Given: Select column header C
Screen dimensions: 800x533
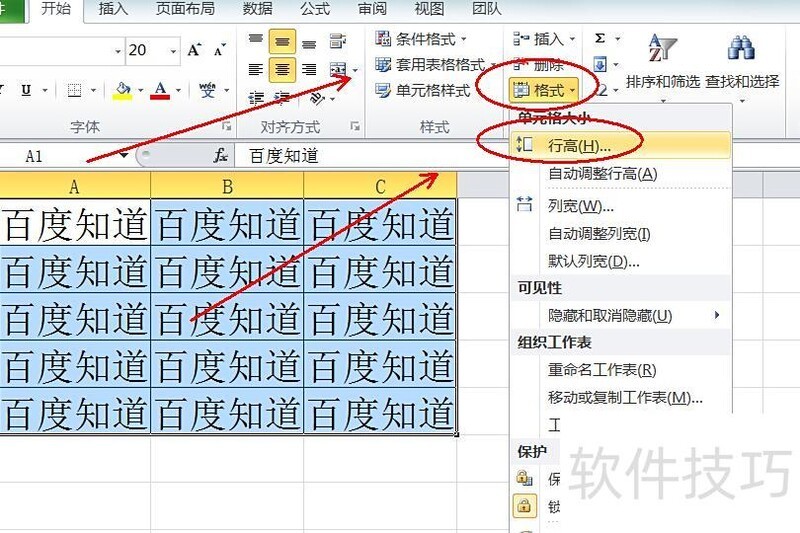Looking at the screenshot, I should 380,186.
